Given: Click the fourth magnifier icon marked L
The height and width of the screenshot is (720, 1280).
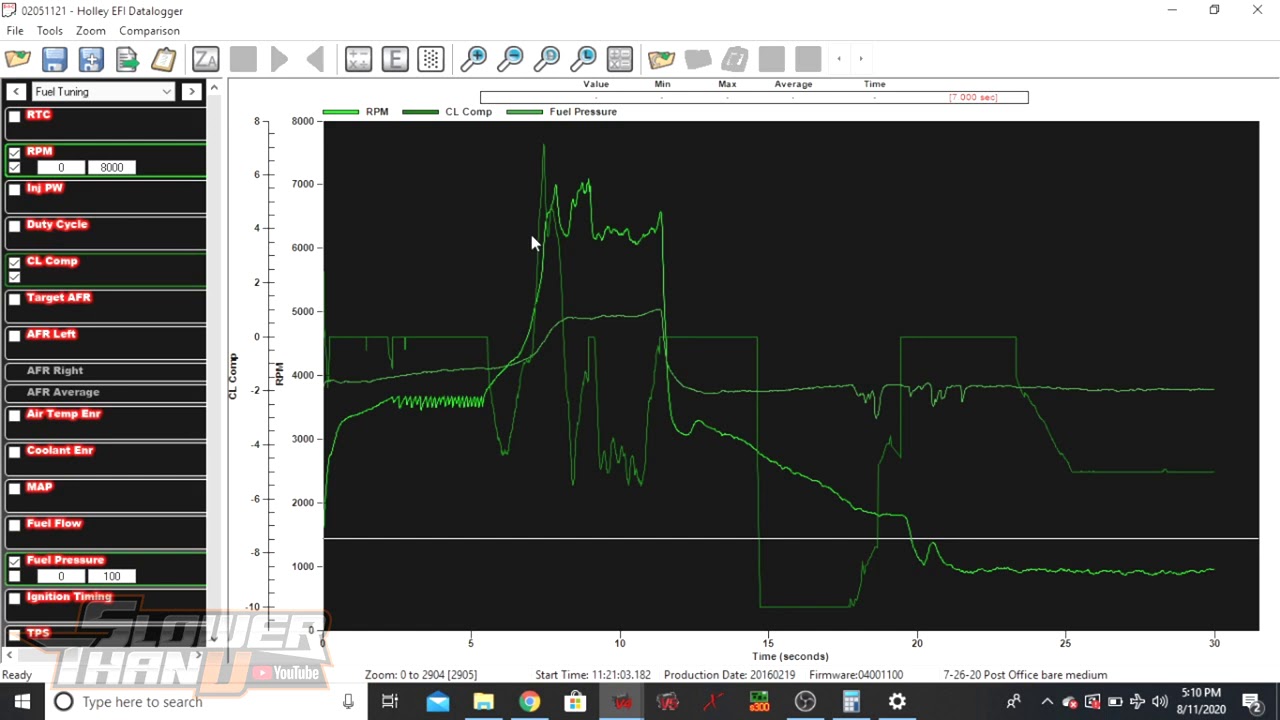Looking at the screenshot, I should (x=583, y=60).
